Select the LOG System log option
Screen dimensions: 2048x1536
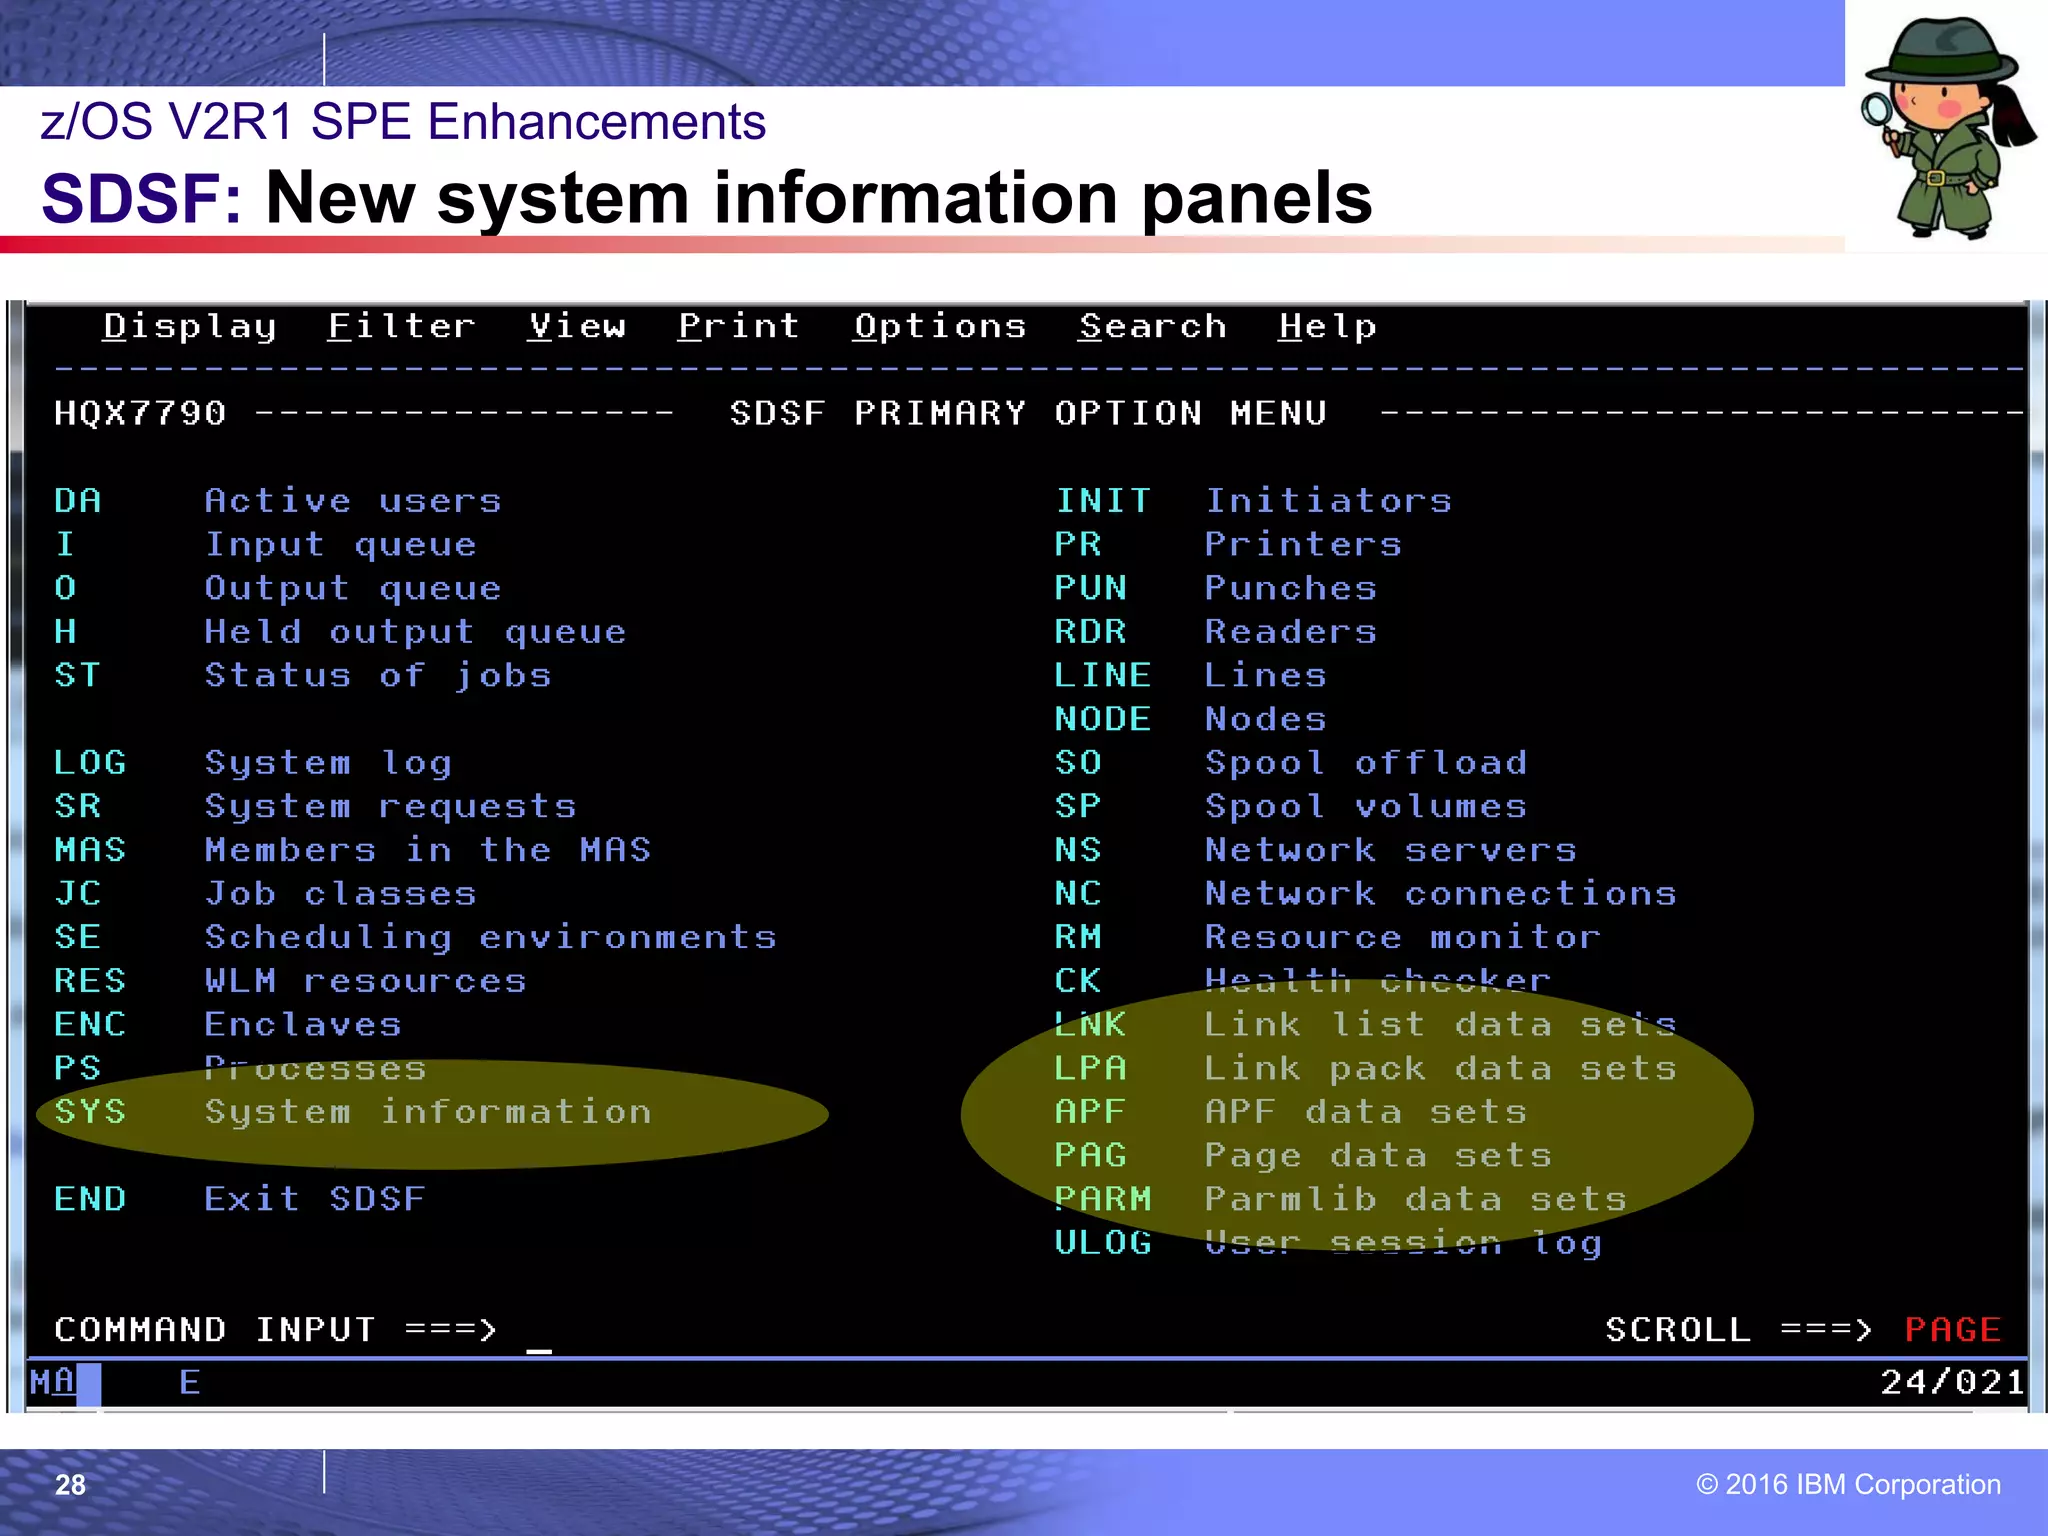click(253, 764)
